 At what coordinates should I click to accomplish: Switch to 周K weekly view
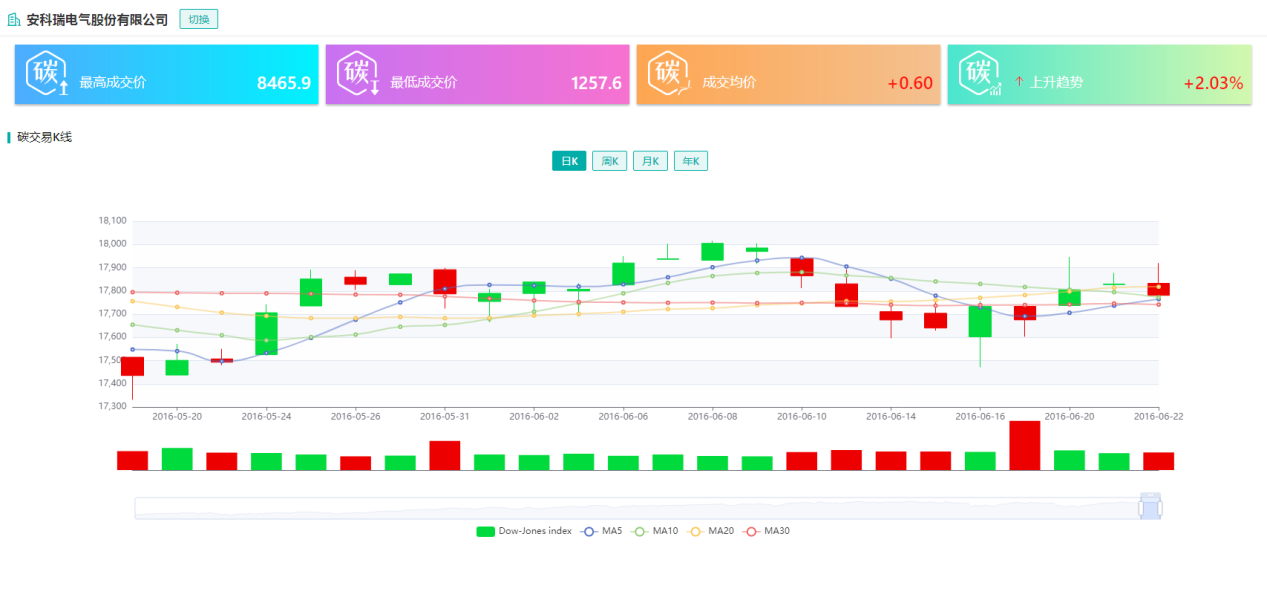tap(609, 161)
